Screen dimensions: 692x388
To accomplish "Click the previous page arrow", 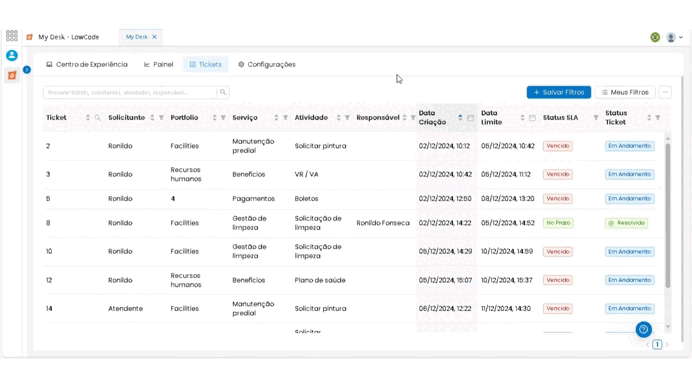I will (x=647, y=344).
